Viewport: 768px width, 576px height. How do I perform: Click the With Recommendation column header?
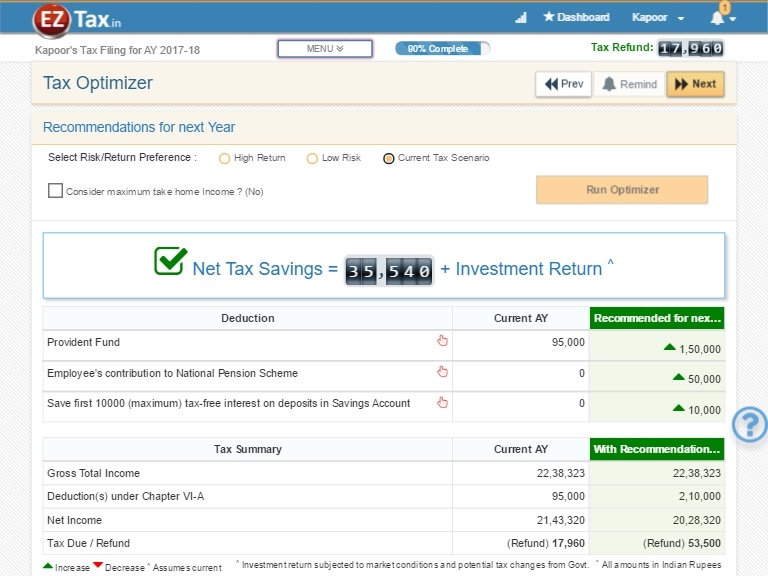tap(657, 449)
